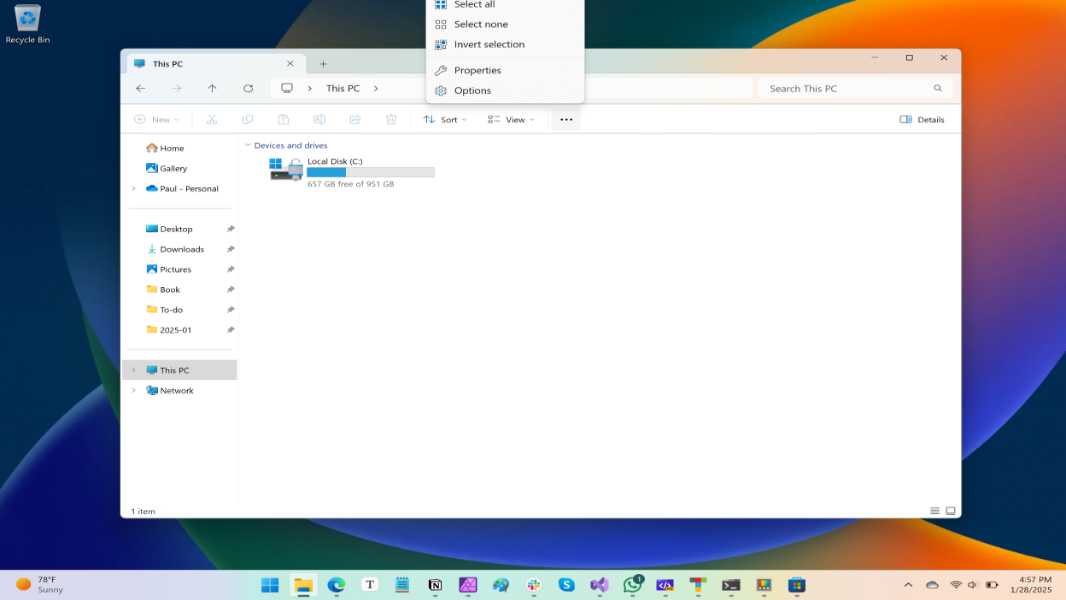Expand the Network item in the sidebar
1066x600 pixels.
133,390
